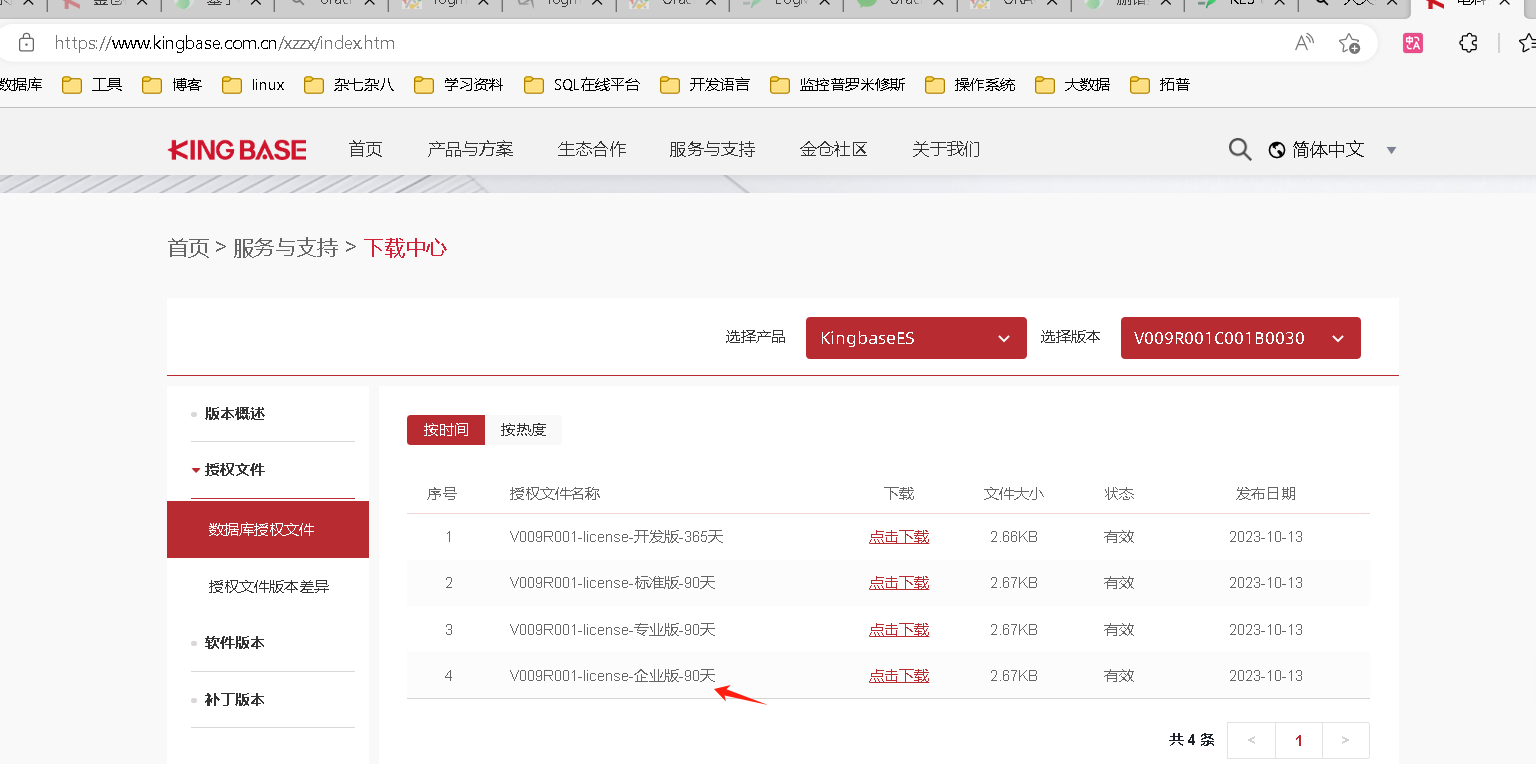Image resolution: width=1536 pixels, height=764 pixels.
Task: Click the file name V009R001-license-开发版-365天
Action: coord(616,537)
